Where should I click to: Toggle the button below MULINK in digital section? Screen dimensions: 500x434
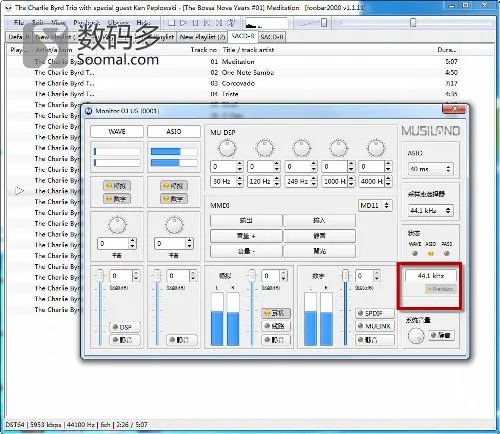click(x=375, y=340)
